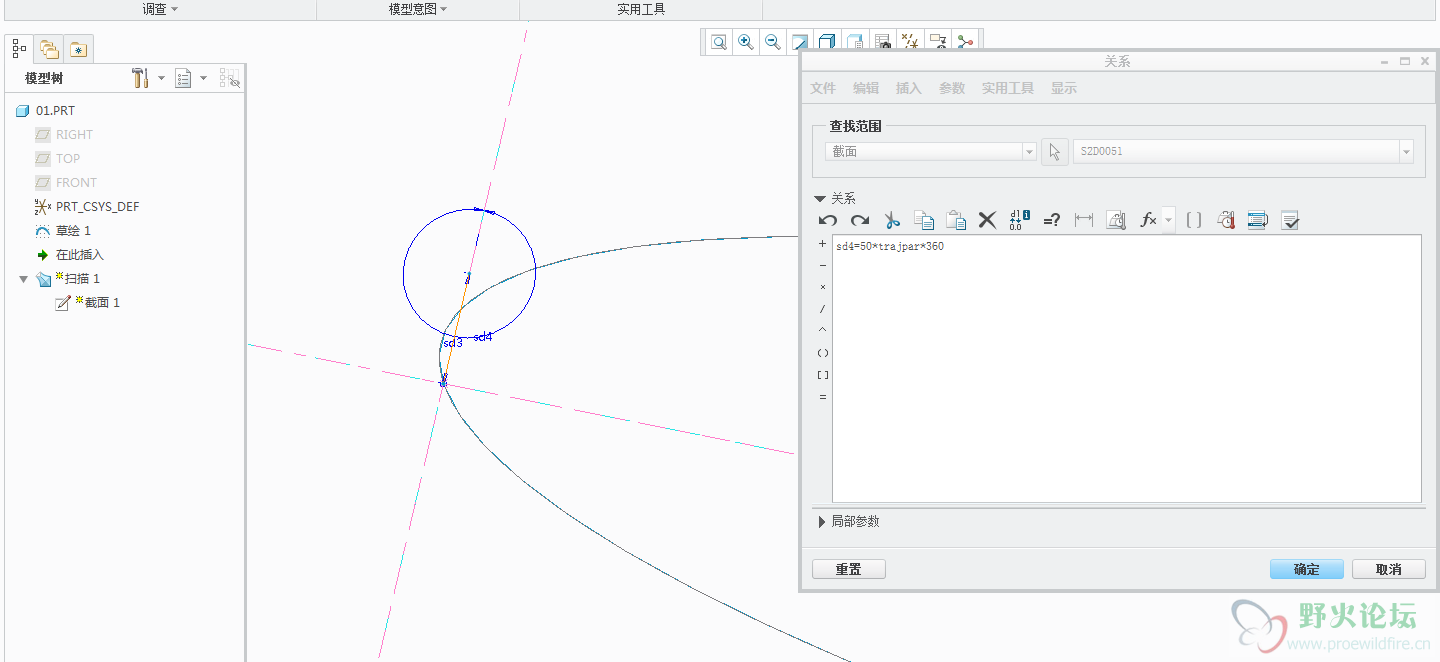Select 草绘 1 in the model tree

[x=73, y=231]
